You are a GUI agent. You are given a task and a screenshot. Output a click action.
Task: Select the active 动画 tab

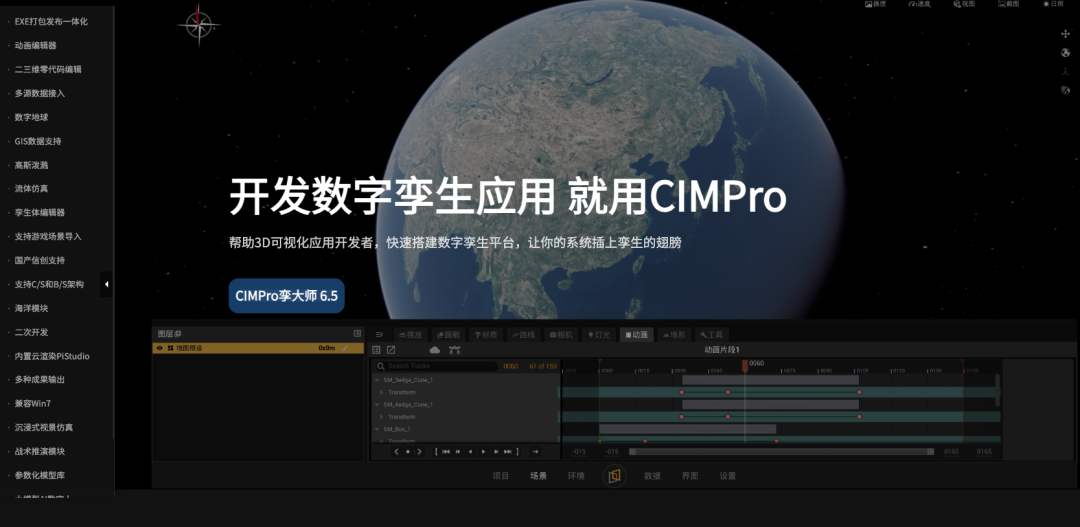pos(636,335)
